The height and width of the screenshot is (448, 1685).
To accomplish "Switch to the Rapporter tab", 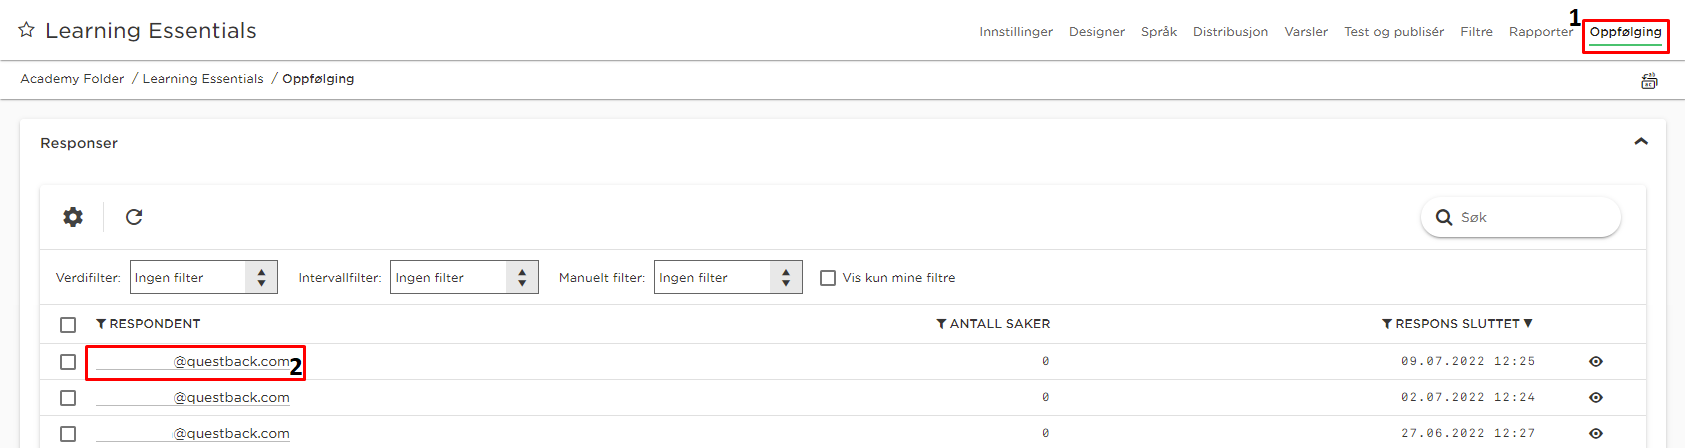I will [1541, 32].
